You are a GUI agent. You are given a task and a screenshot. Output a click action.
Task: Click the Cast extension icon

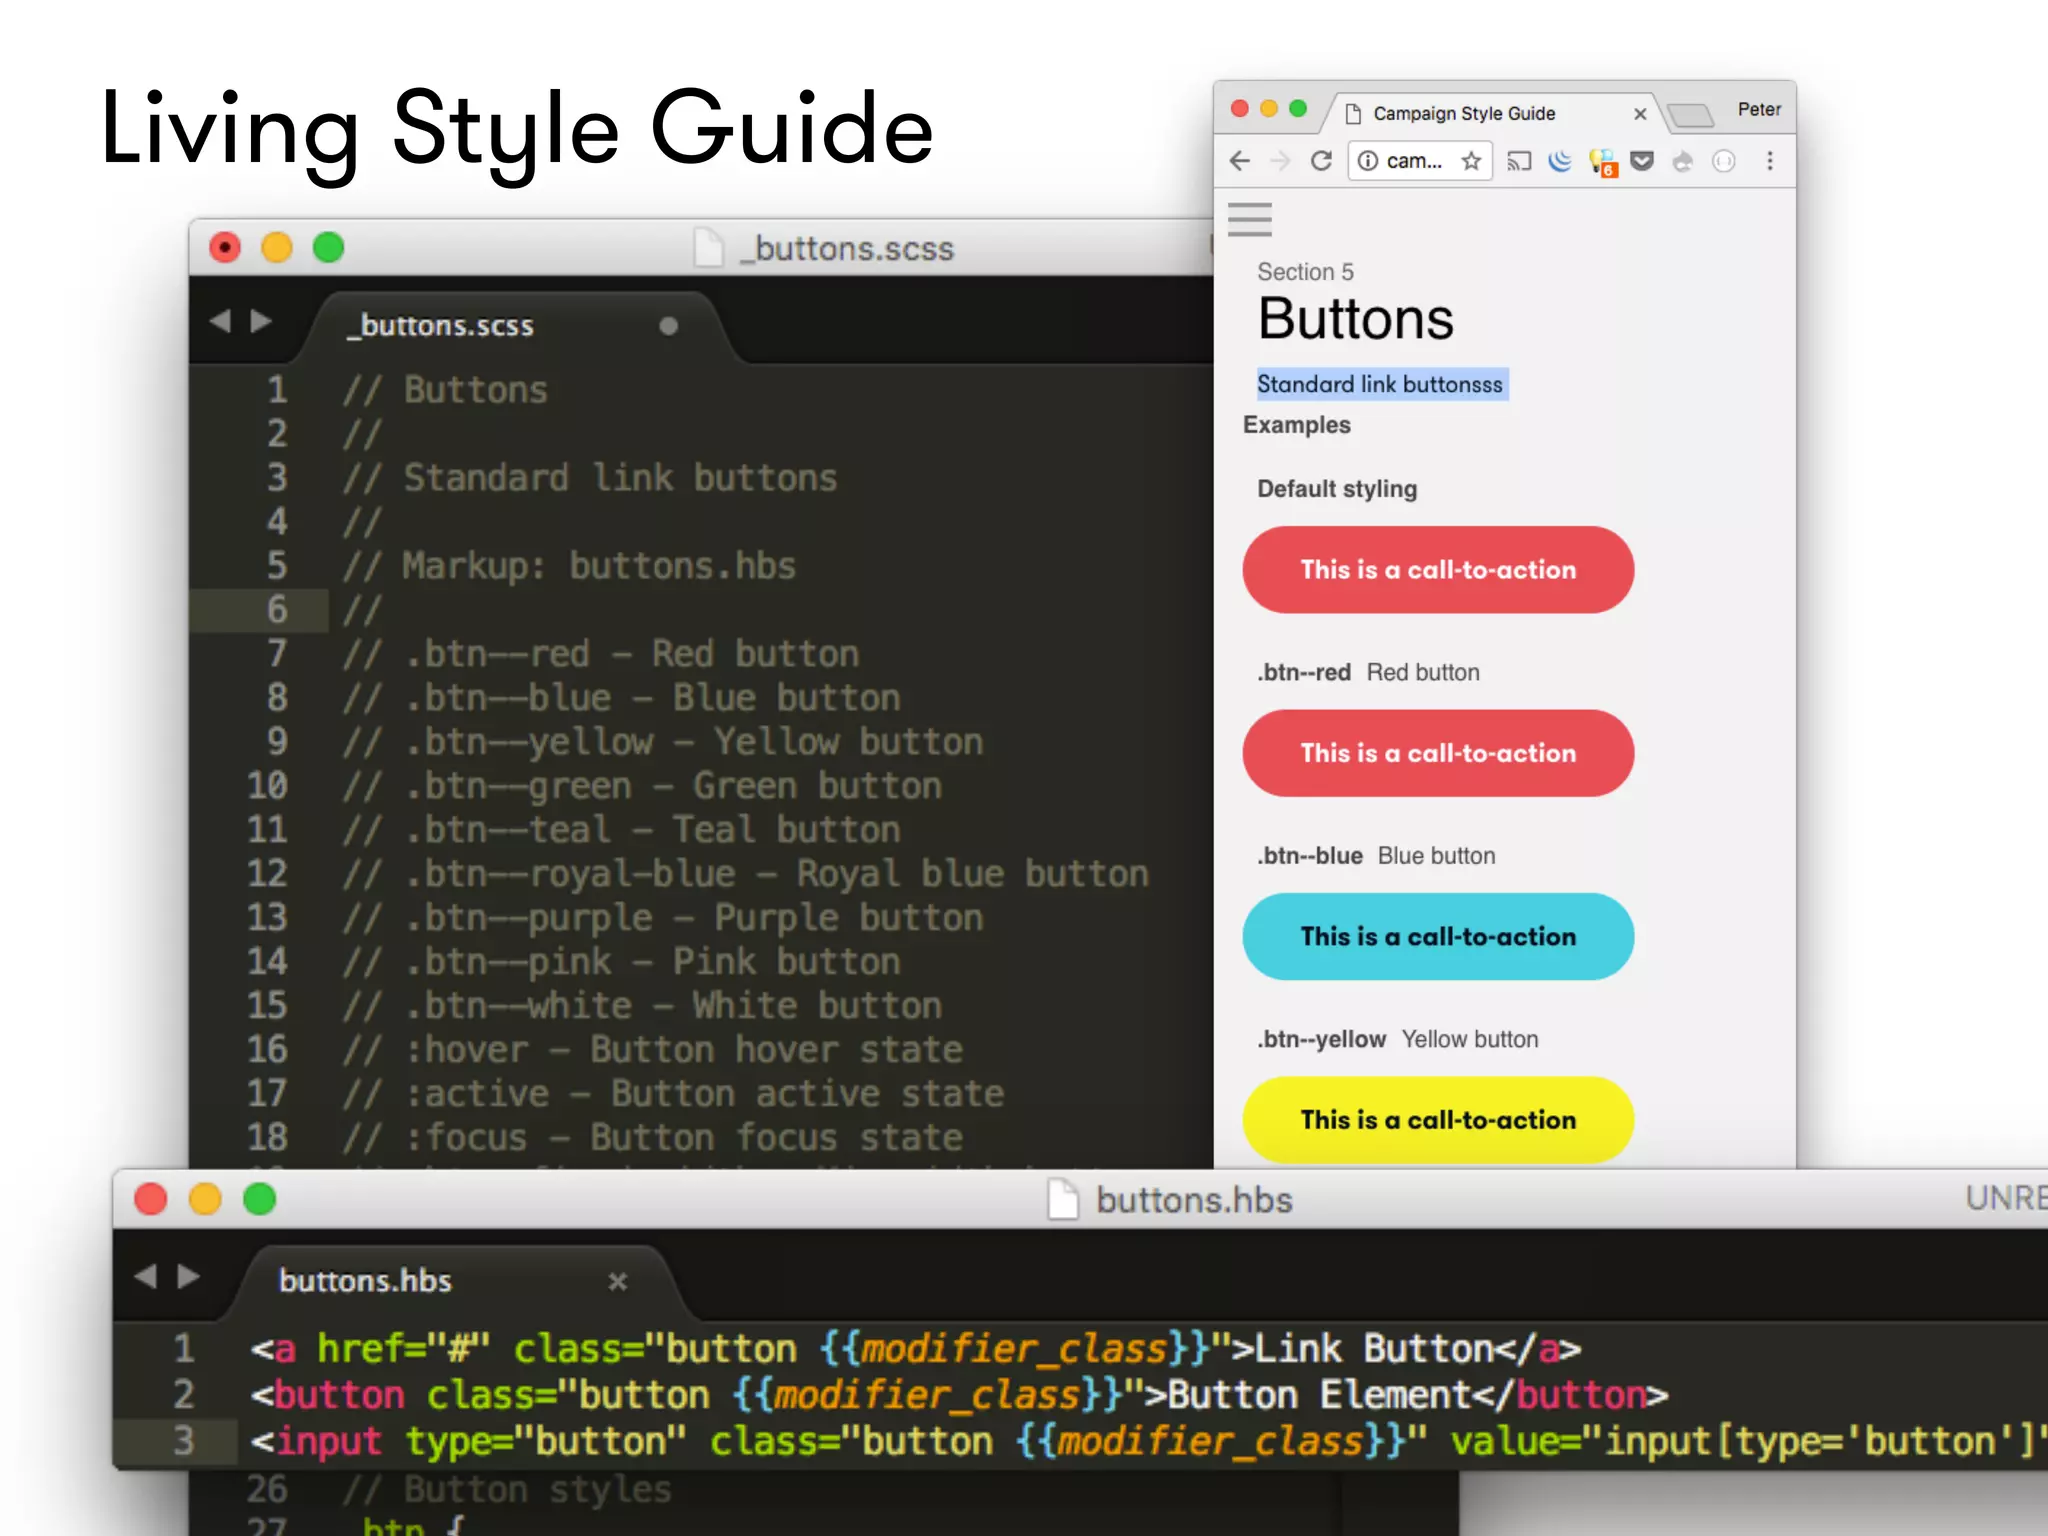click(x=1519, y=161)
